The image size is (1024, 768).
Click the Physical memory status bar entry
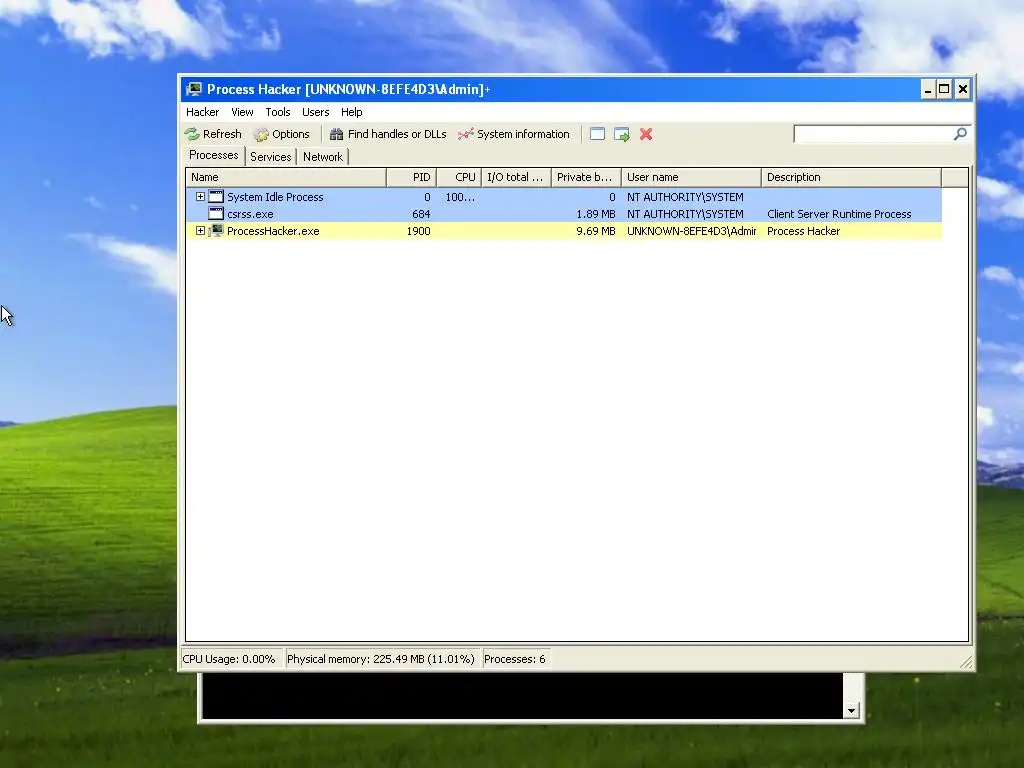click(x=381, y=659)
